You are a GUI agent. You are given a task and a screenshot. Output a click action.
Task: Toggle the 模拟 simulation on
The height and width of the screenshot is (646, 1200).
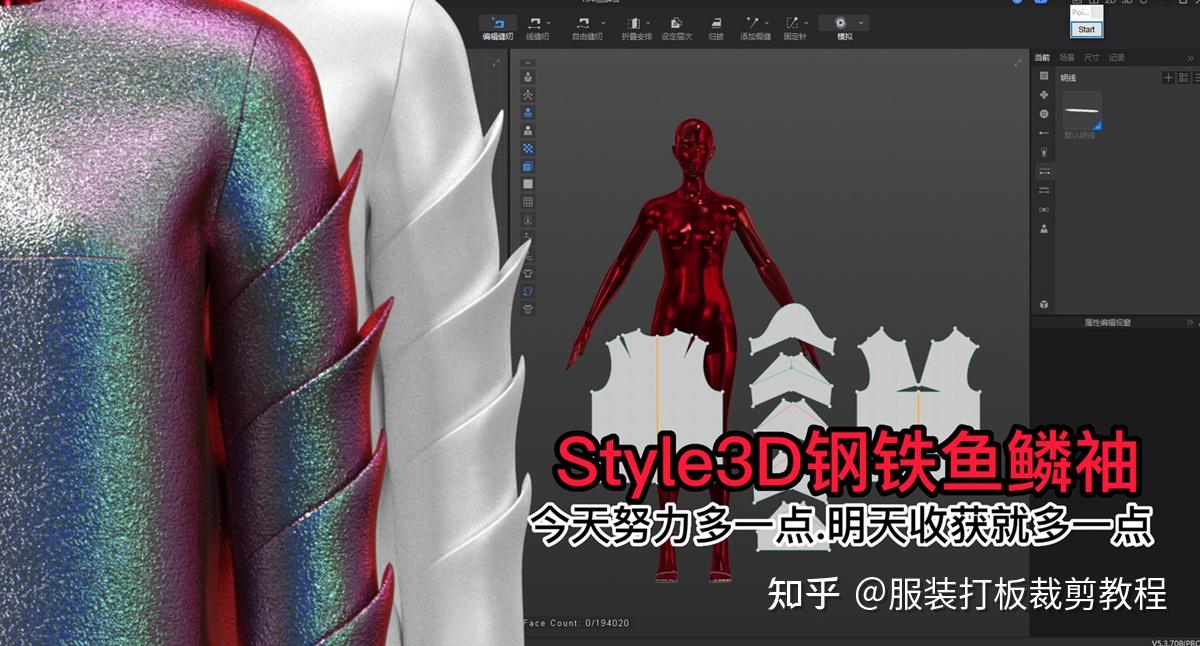838,22
